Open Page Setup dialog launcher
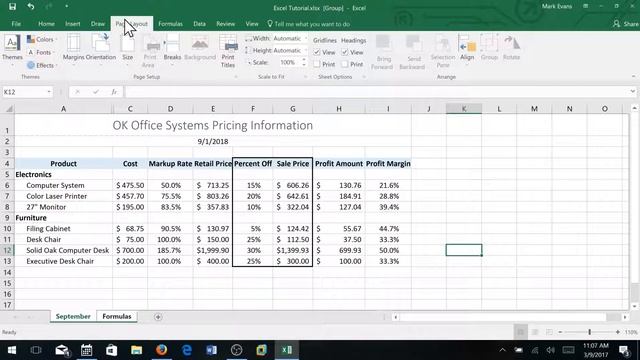This screenshot has width=640, height=360. 236,77
